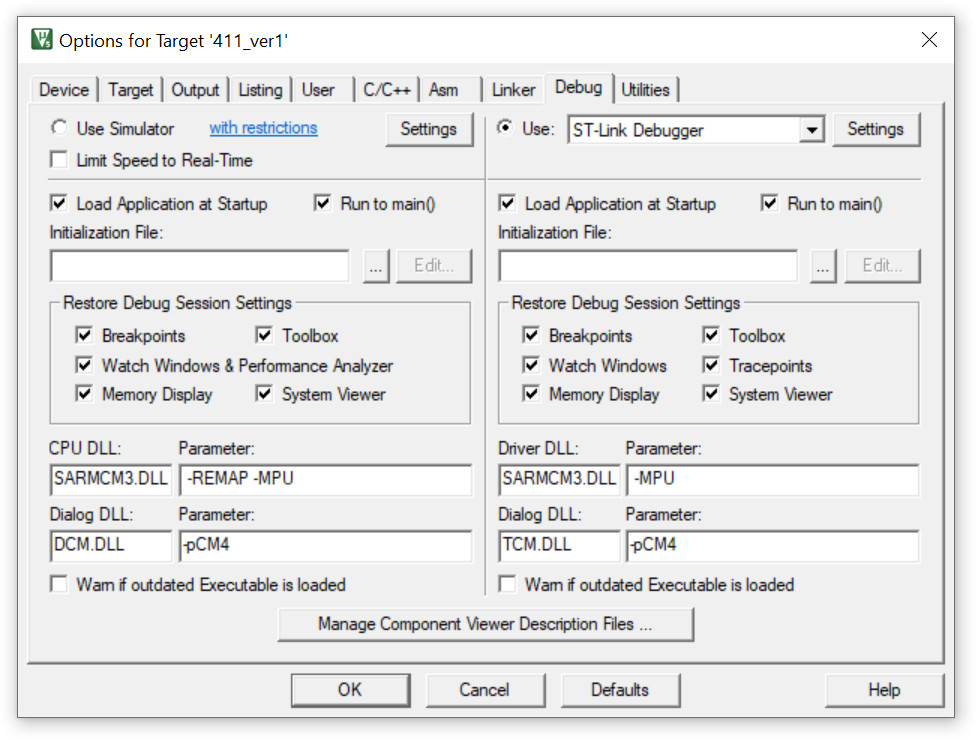Toggle debugger Toolbox checkbox
This screenshot has height=740, width=976.
tap(711, 335)
